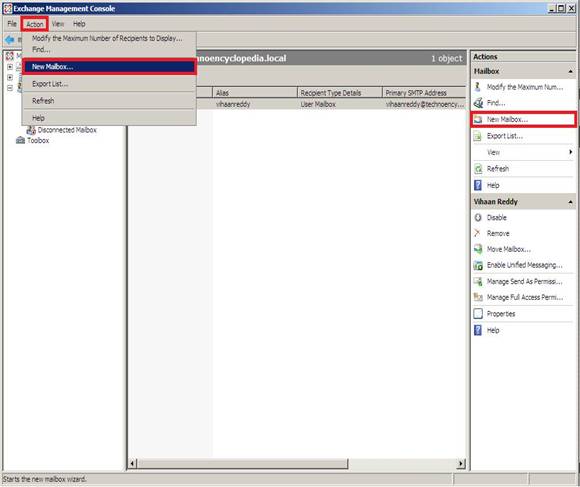Expand the first collapsed tree node
This screenshot has height=487, width=580.
[x=10, y=67]
